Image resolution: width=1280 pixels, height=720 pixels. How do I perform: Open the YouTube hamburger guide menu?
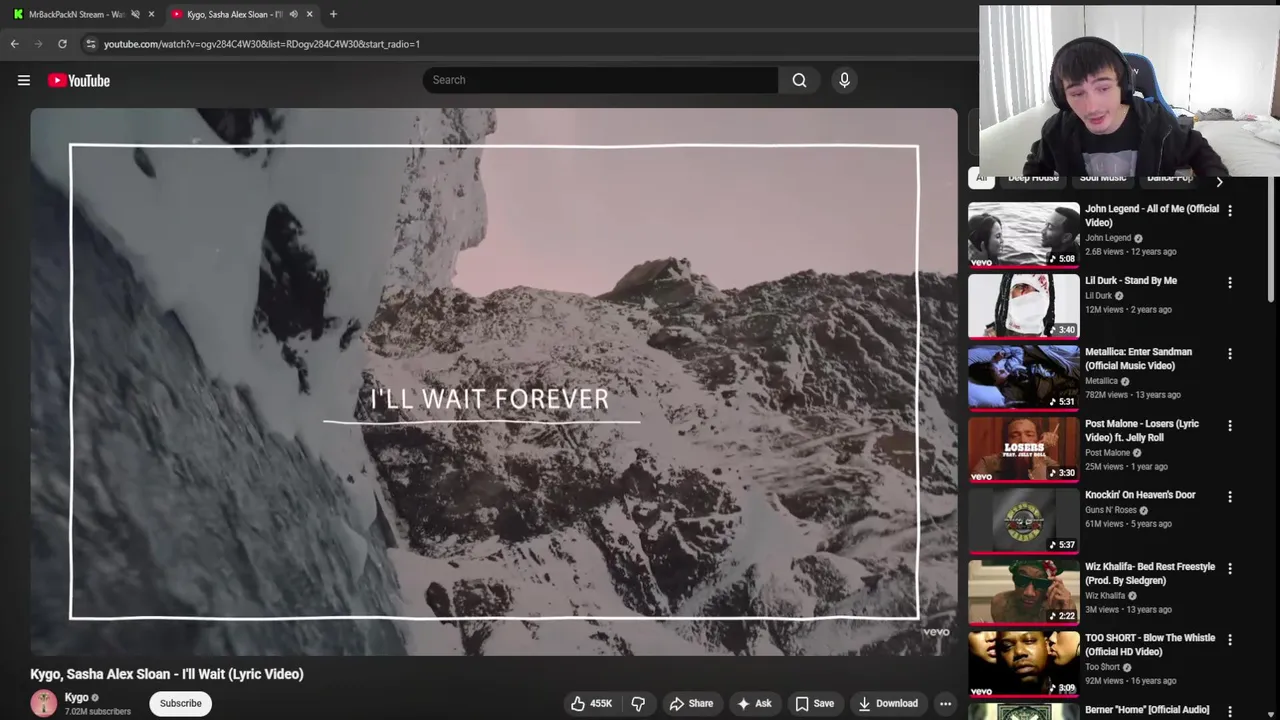[x=24, y=81]
